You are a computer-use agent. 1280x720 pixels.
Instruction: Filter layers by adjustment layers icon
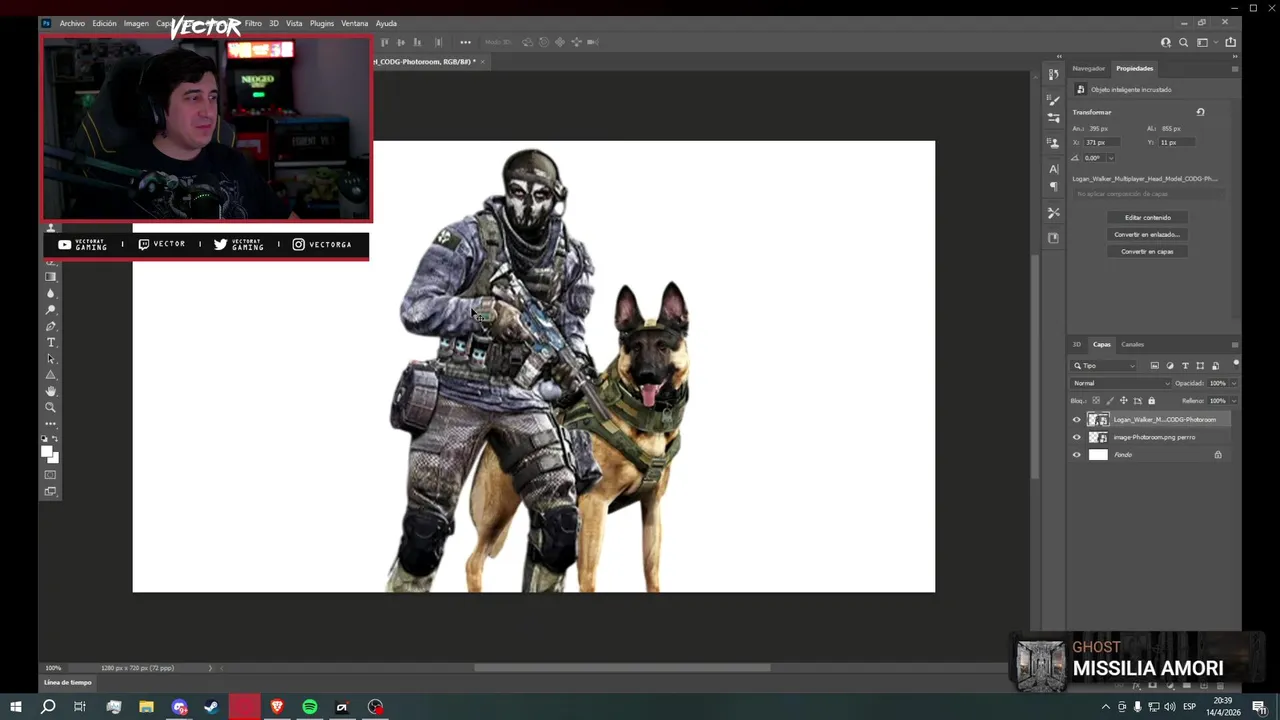[1170, 366]
